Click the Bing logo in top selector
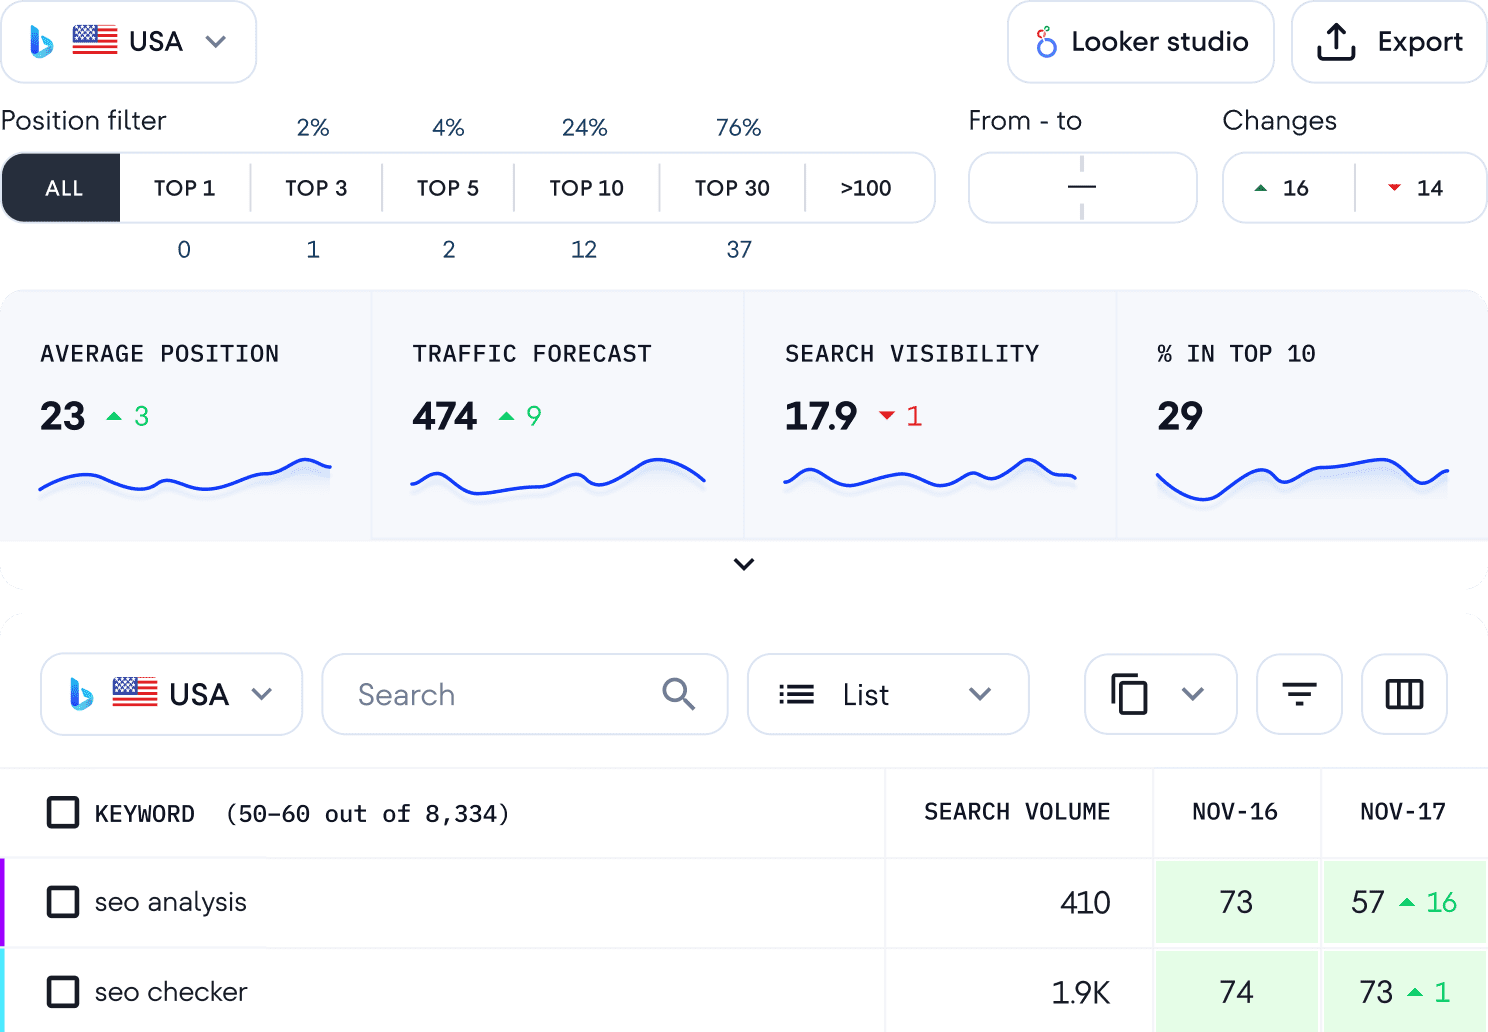 click(41, 42)
